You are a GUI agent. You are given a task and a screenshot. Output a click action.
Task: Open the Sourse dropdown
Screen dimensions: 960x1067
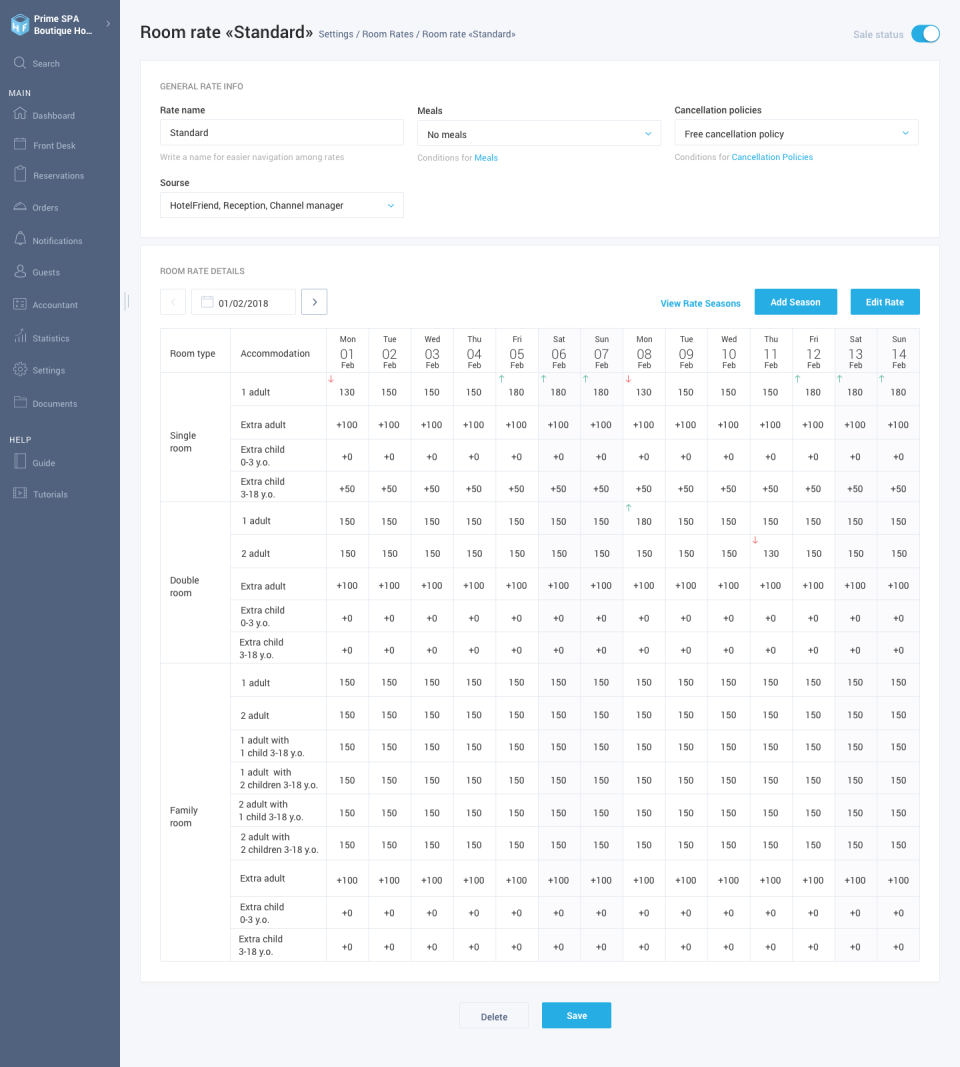tap(282, 205)
